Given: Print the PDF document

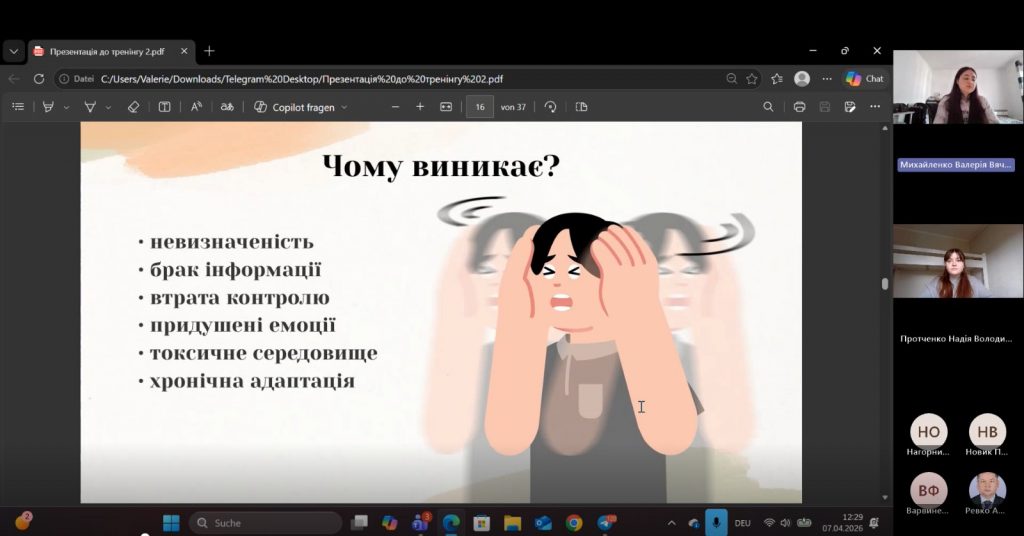Looking at the screenshot, I should [799, 107].
